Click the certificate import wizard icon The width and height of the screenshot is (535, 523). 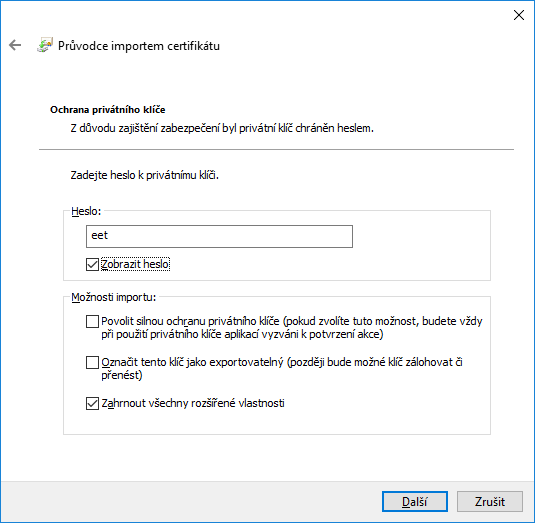[x=45, y=45]
